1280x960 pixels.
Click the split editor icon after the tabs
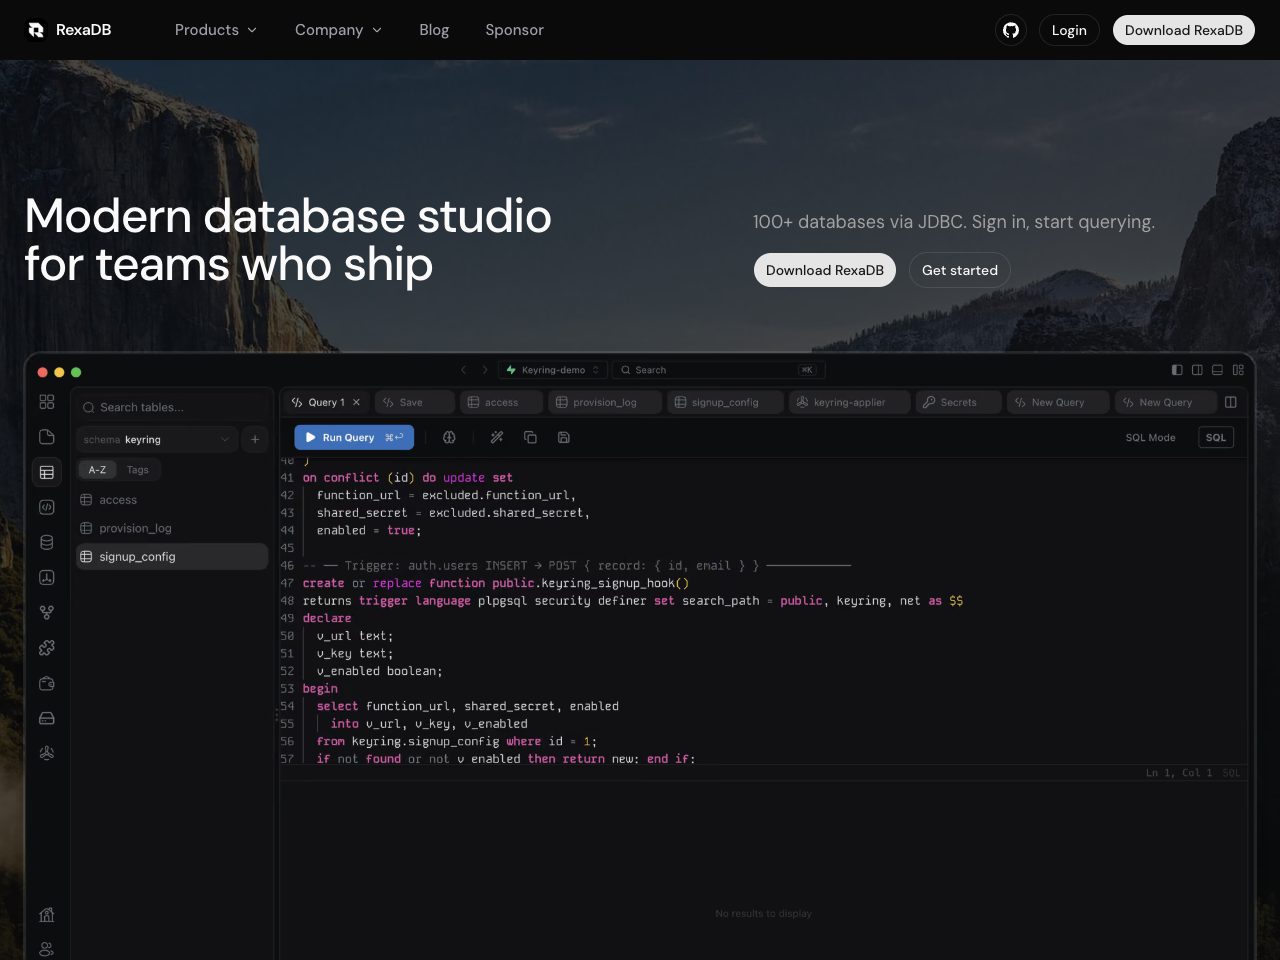pos(1231,402)
